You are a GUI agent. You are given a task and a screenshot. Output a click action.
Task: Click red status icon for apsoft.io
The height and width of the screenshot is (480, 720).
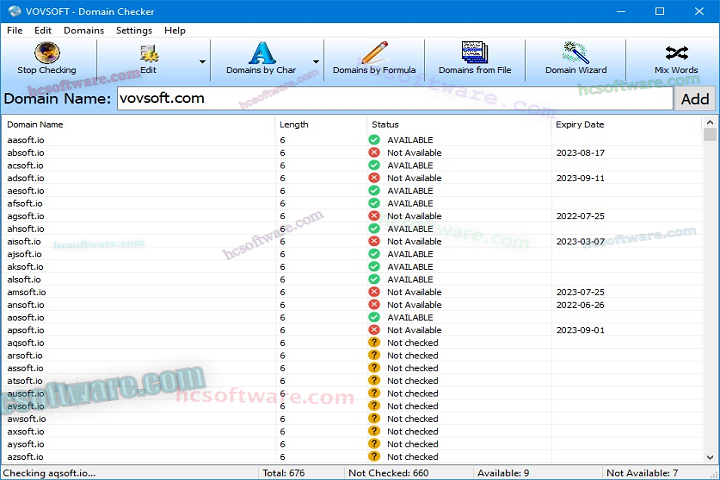pos(374,330)
